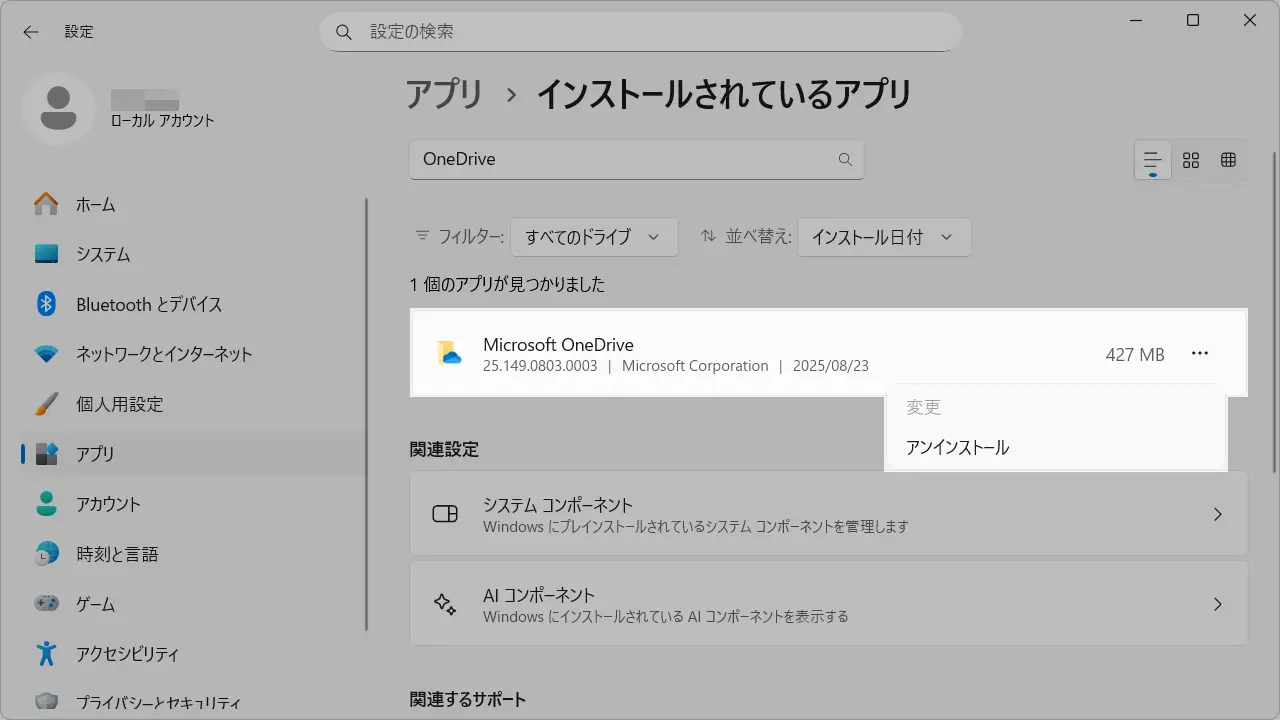This screenshot has height=720, width=1280.
Task: Open アクセシビリティ settings
Action: (193, 654)
